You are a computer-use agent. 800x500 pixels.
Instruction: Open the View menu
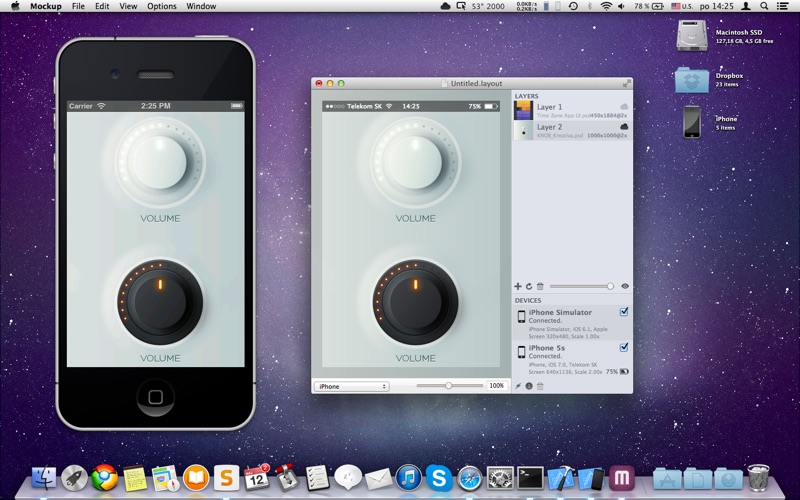[128, 6]
